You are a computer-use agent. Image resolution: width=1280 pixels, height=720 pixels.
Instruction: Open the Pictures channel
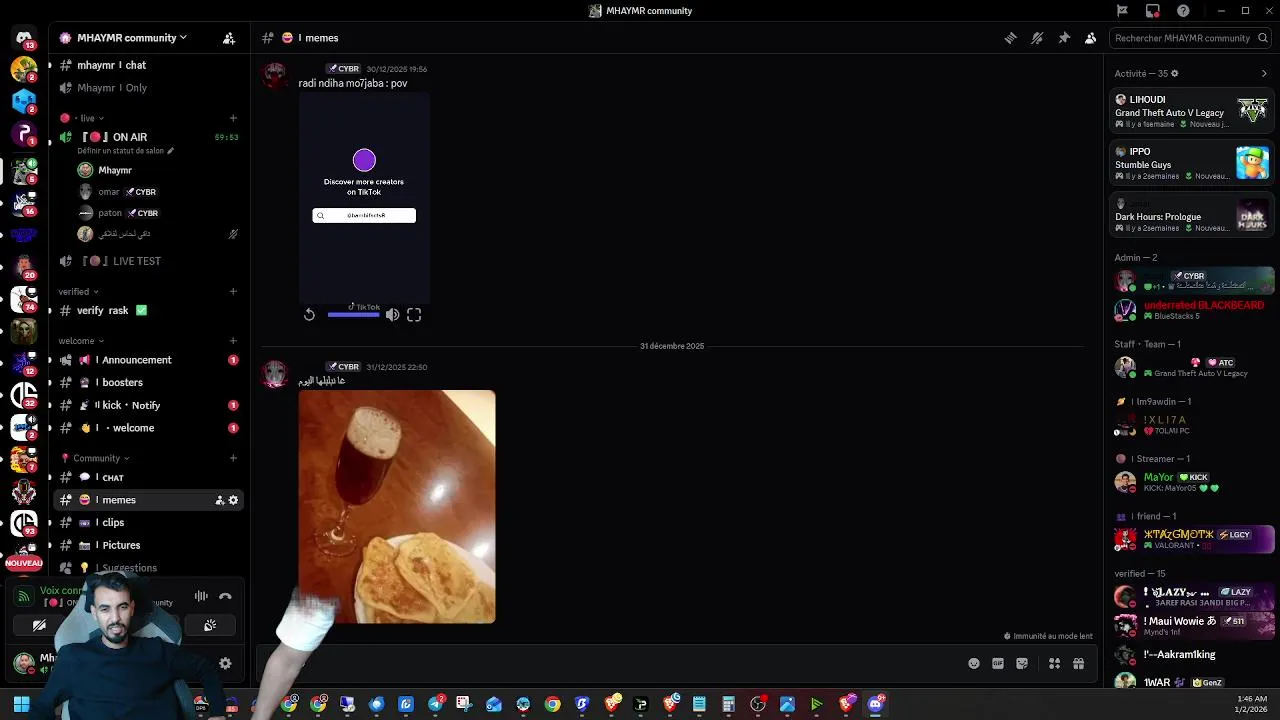pos(148,545)
